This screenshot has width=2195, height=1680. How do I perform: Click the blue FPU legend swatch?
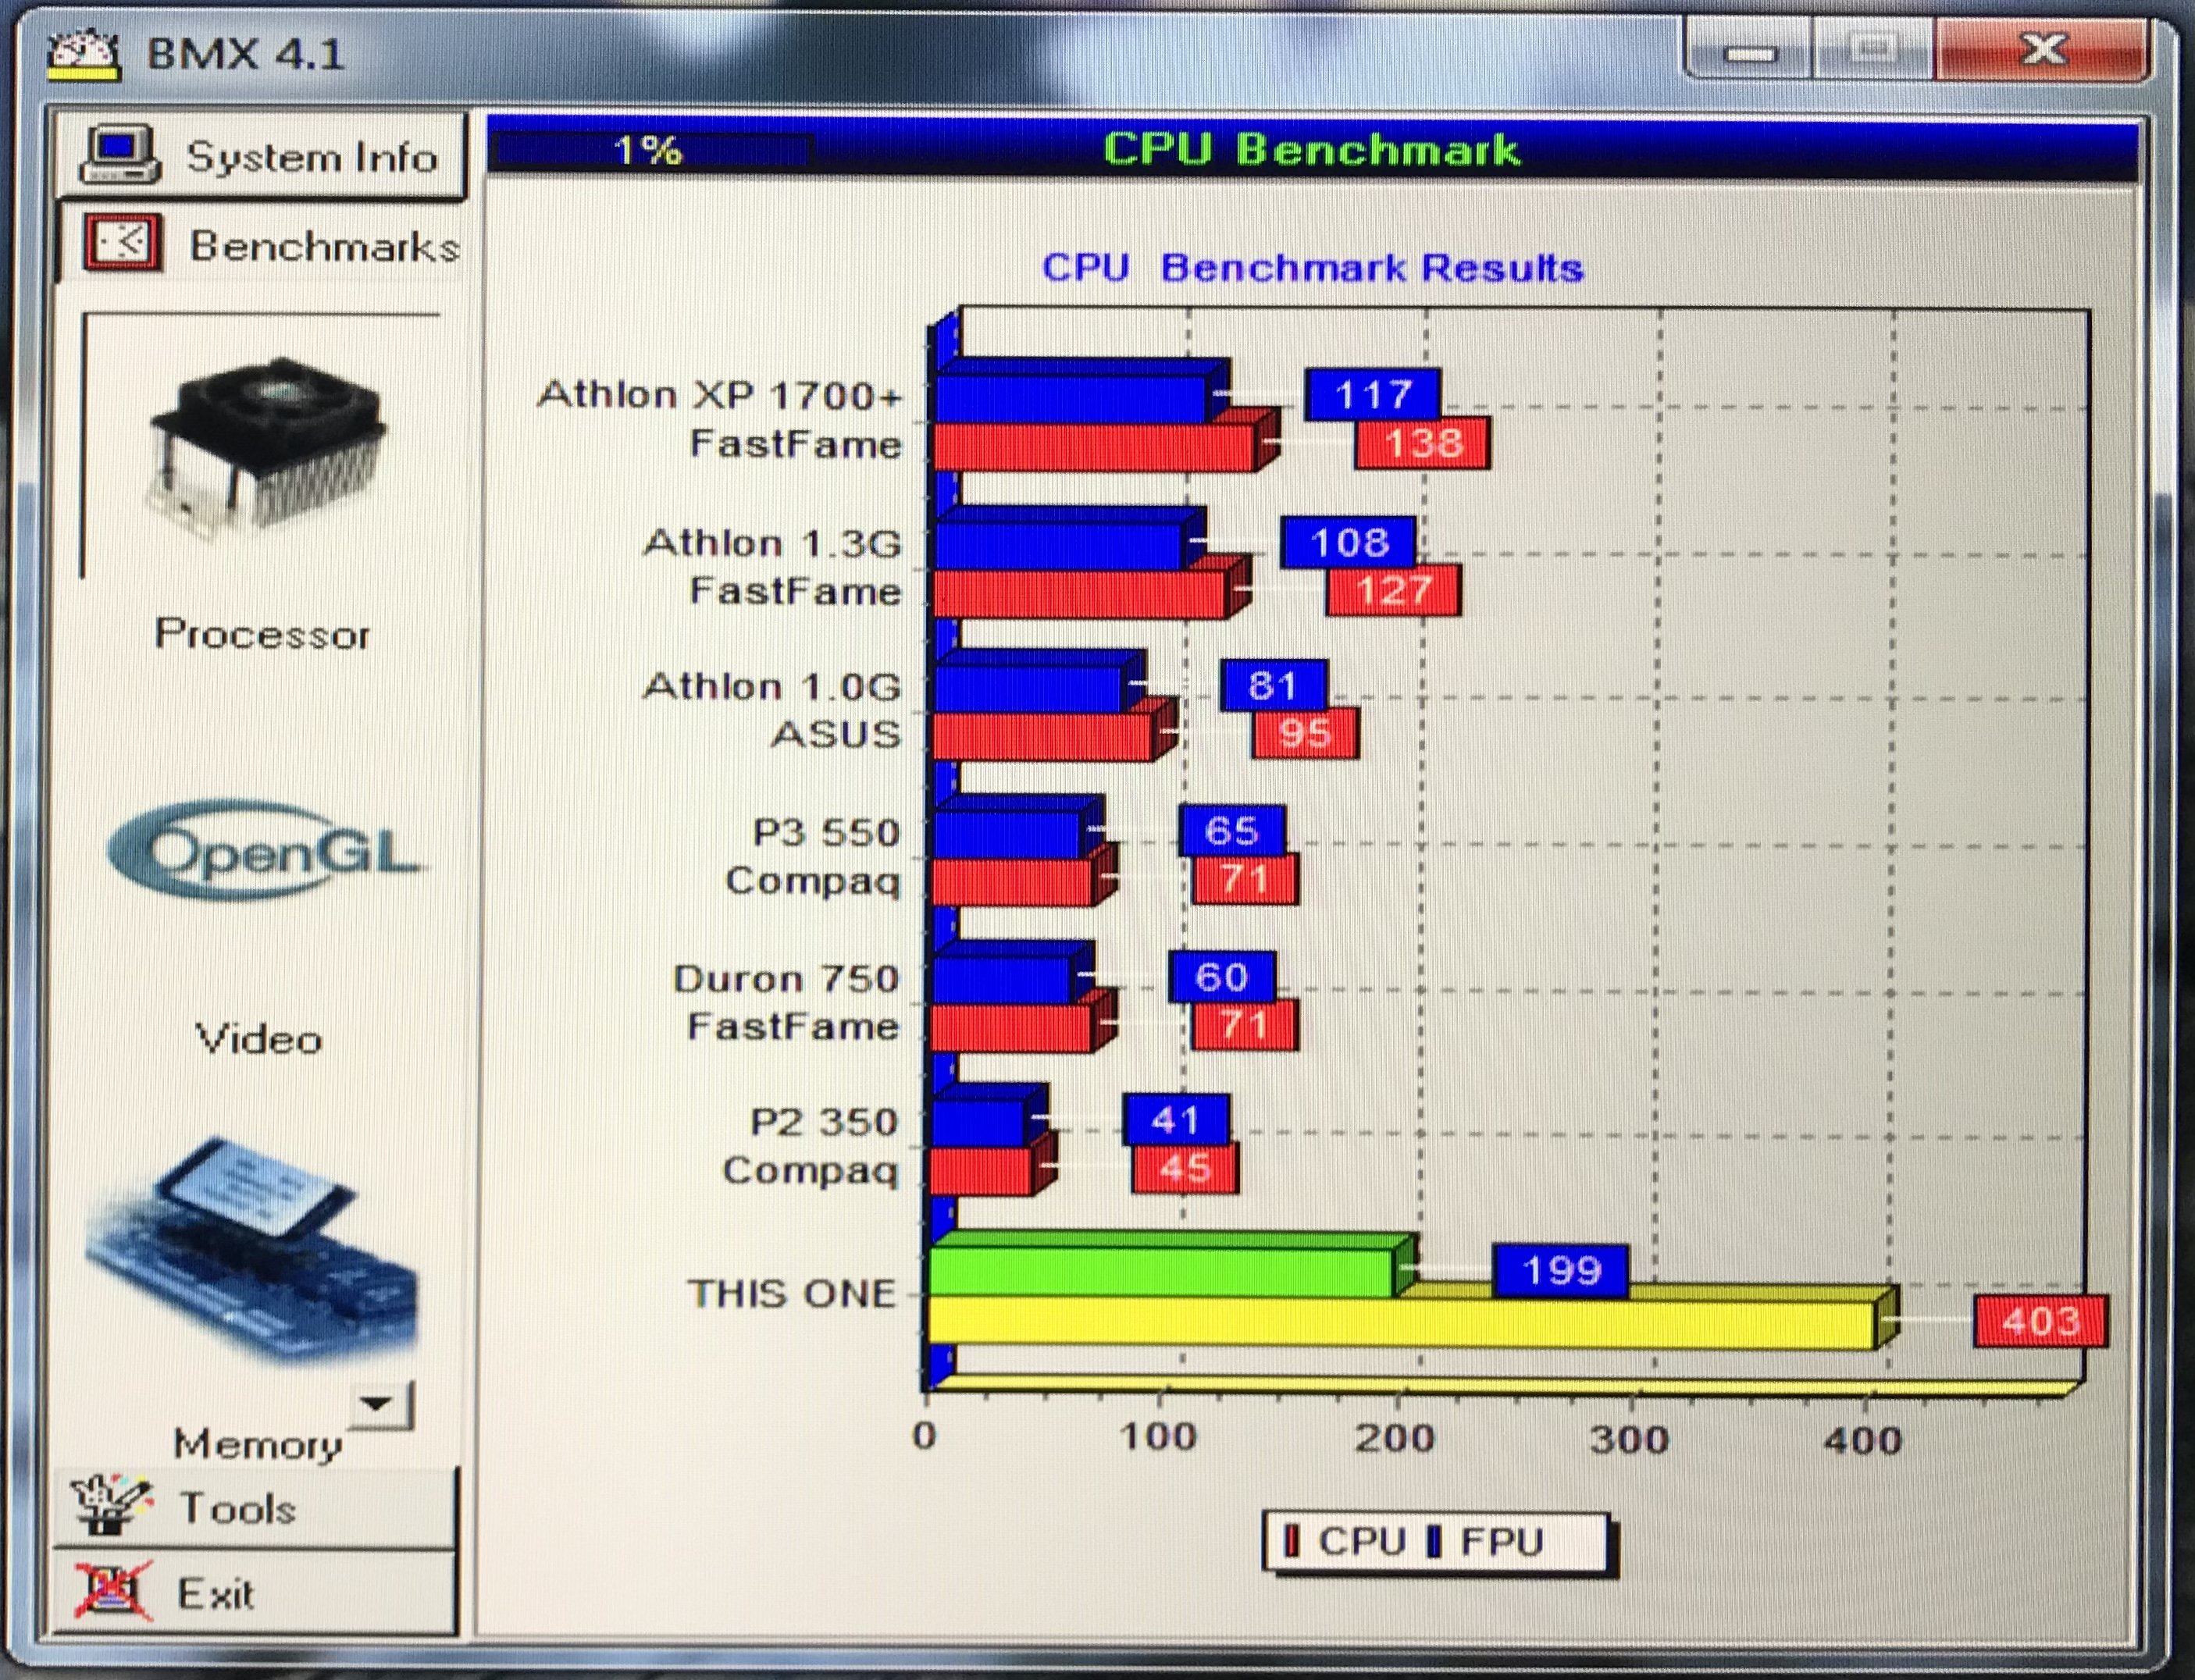(x=1434, y=1541)
